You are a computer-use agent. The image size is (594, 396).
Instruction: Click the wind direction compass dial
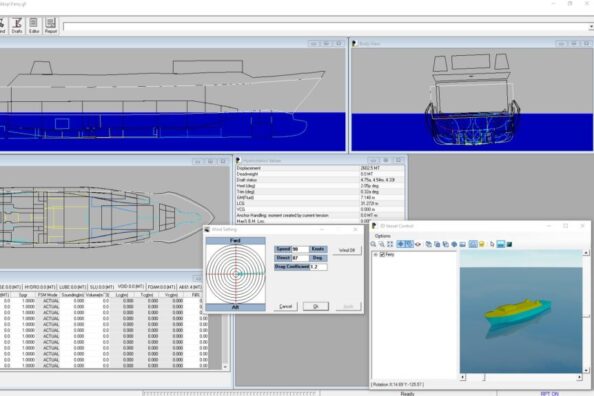[236, 274]
